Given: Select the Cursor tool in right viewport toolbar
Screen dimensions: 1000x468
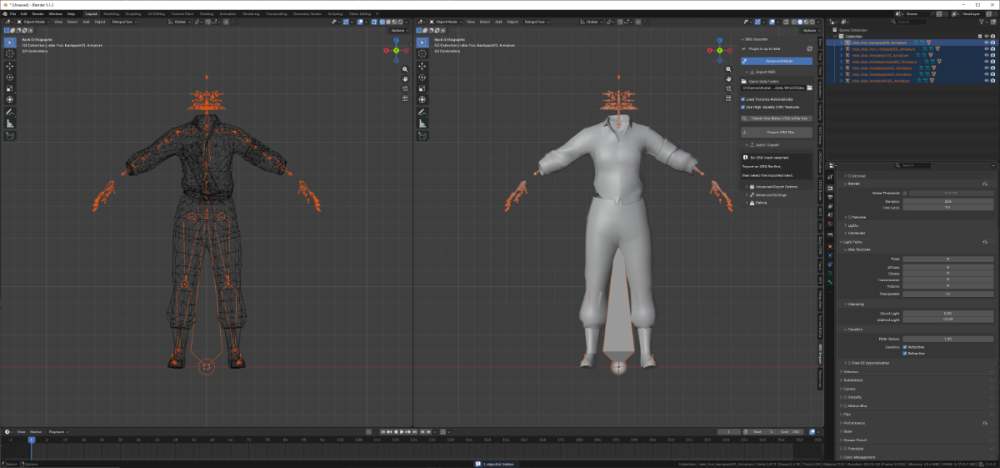Looking at the screenshot, I should 422,54.
